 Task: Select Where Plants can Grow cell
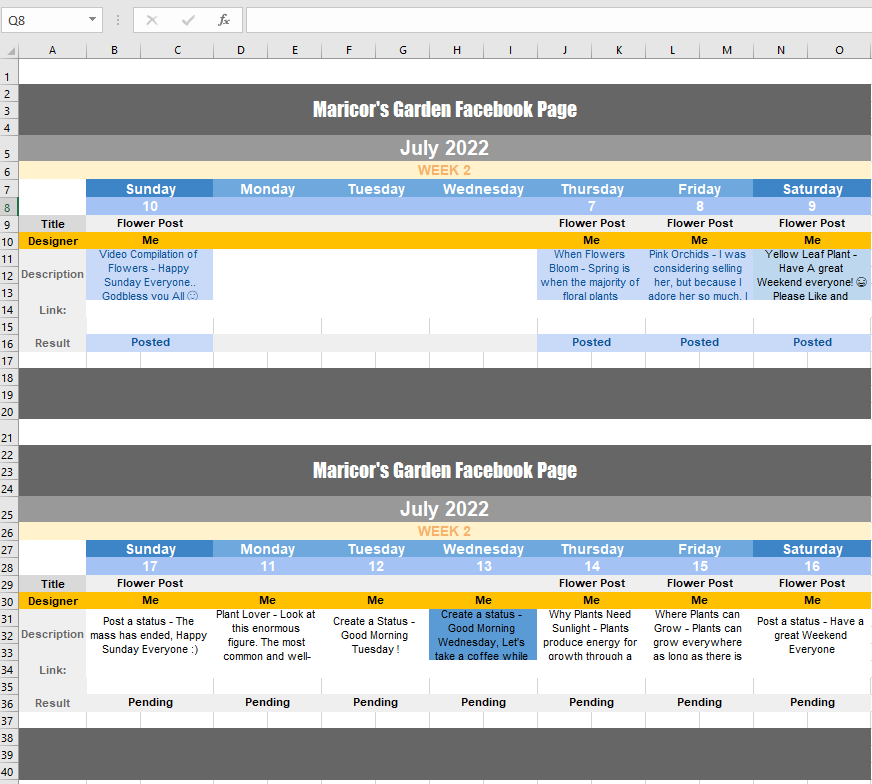tap(699, 635)
